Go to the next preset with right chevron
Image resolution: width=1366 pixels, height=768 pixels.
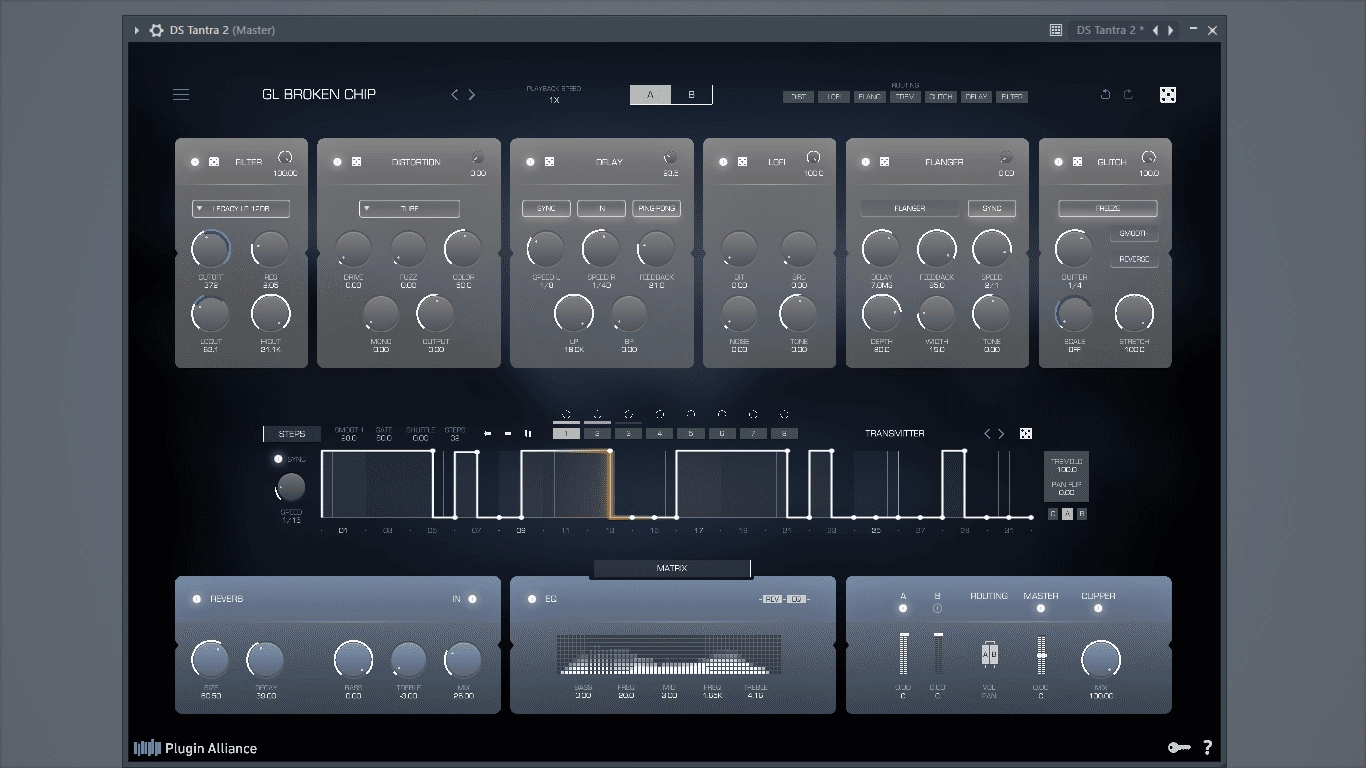point(472,95)
